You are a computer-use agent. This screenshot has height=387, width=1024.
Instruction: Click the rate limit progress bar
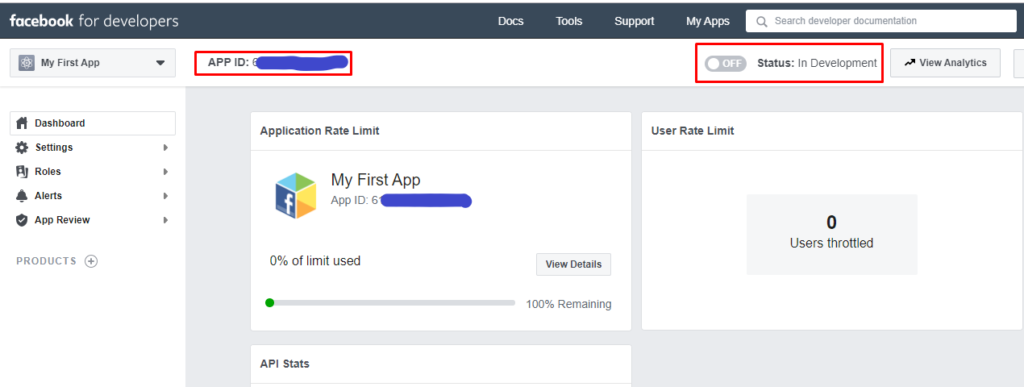(x=391, y=303)
